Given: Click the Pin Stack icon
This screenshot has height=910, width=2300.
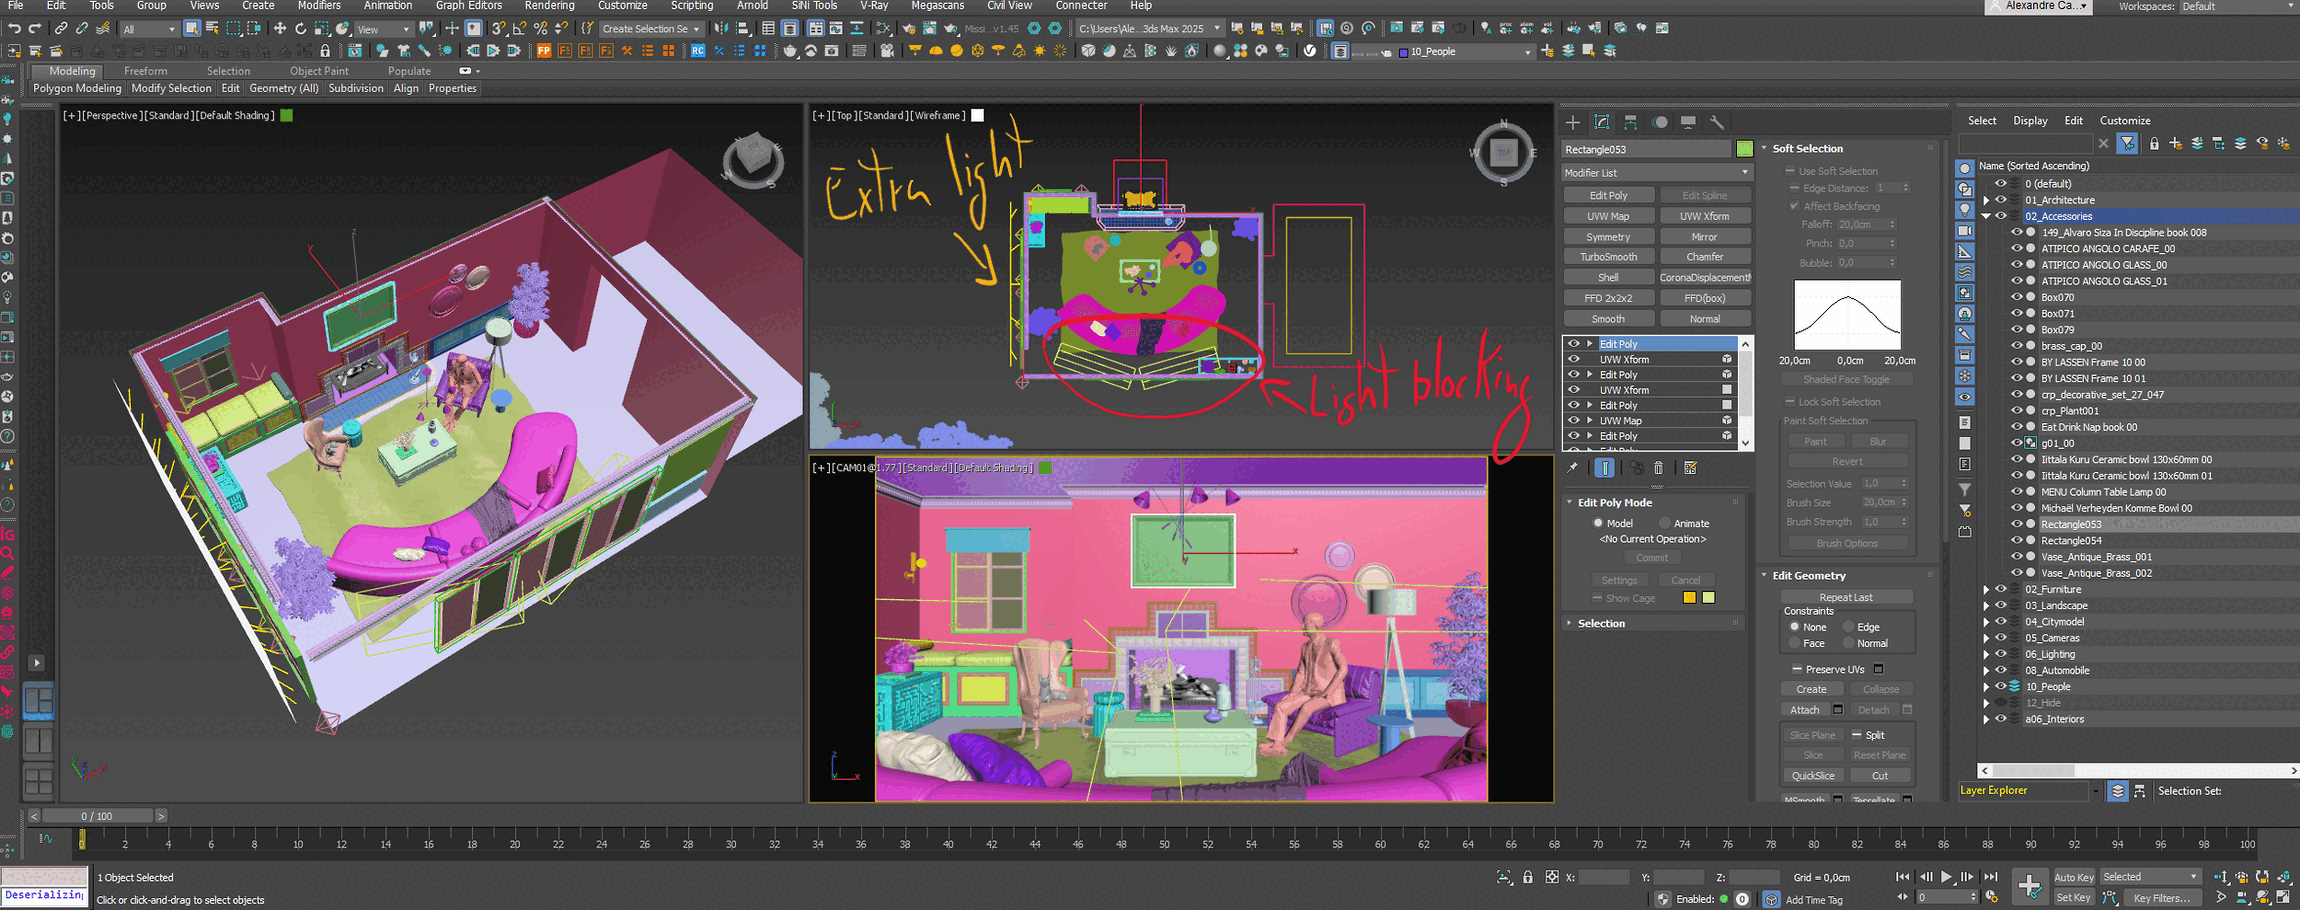Looking at the screenshot, I should click(1573, 468).
